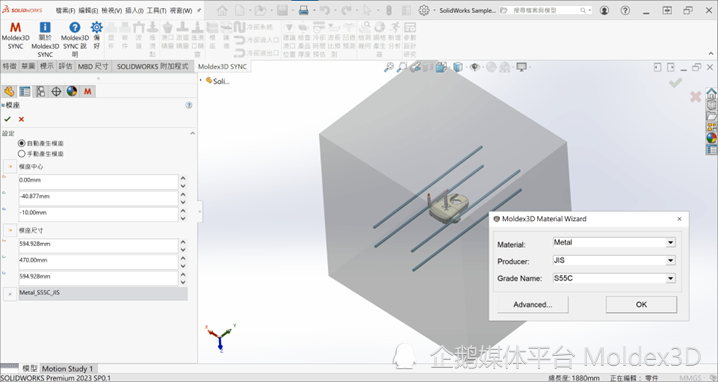
Task: Click the Advanced... button in Material Wizard
Action: pos(533,305)
